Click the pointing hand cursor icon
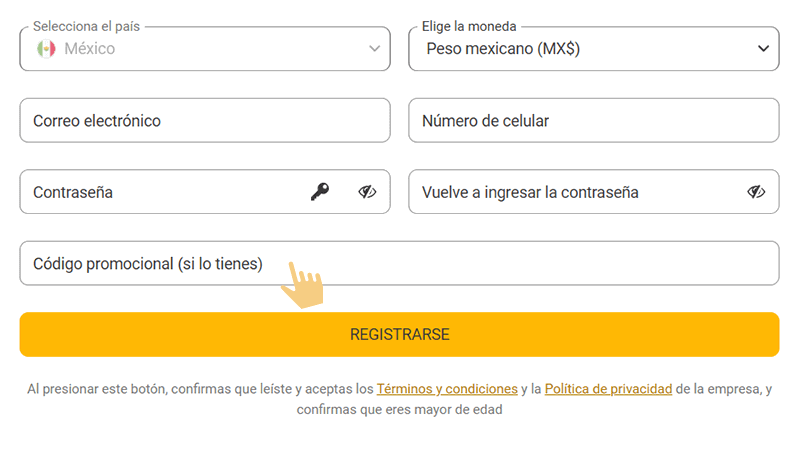This screenshot has height=450, width=800. (x=302, y=285)
